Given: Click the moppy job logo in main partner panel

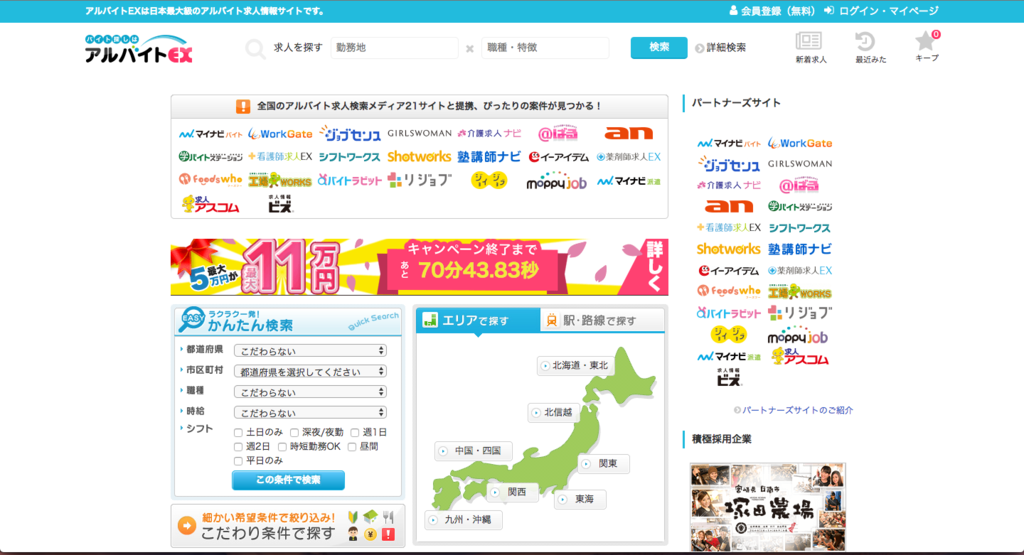Looking at the screenshot, I should pyautogui.click(x=556, y=181).
